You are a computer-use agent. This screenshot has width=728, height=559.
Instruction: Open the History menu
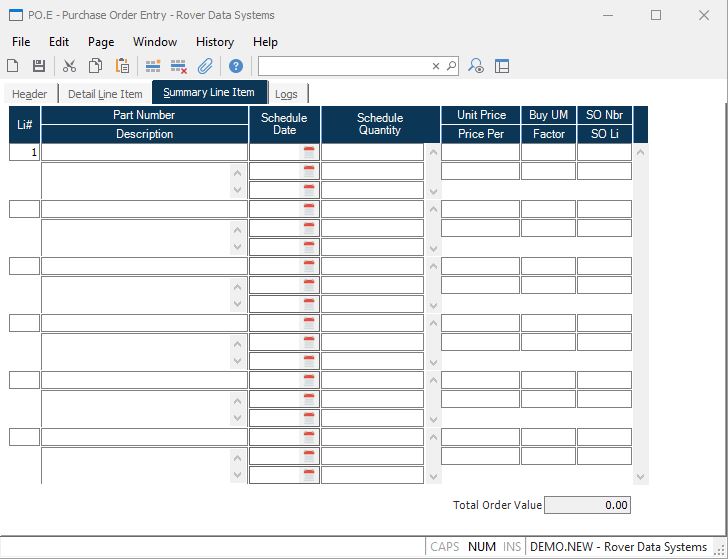click(x=214, y=42)
